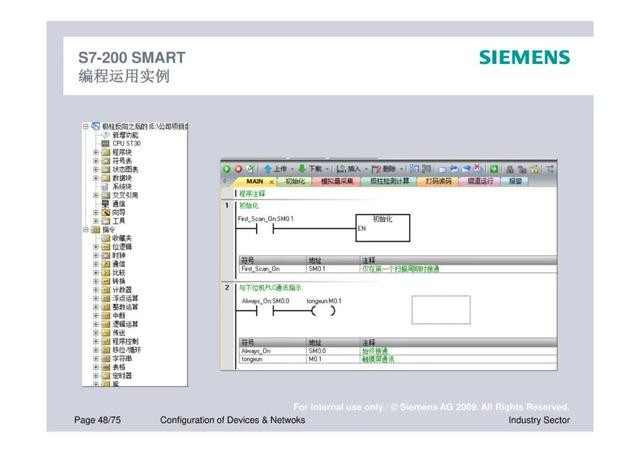
Task: Switch to the MAIN program tab
Action: [255, 181]
